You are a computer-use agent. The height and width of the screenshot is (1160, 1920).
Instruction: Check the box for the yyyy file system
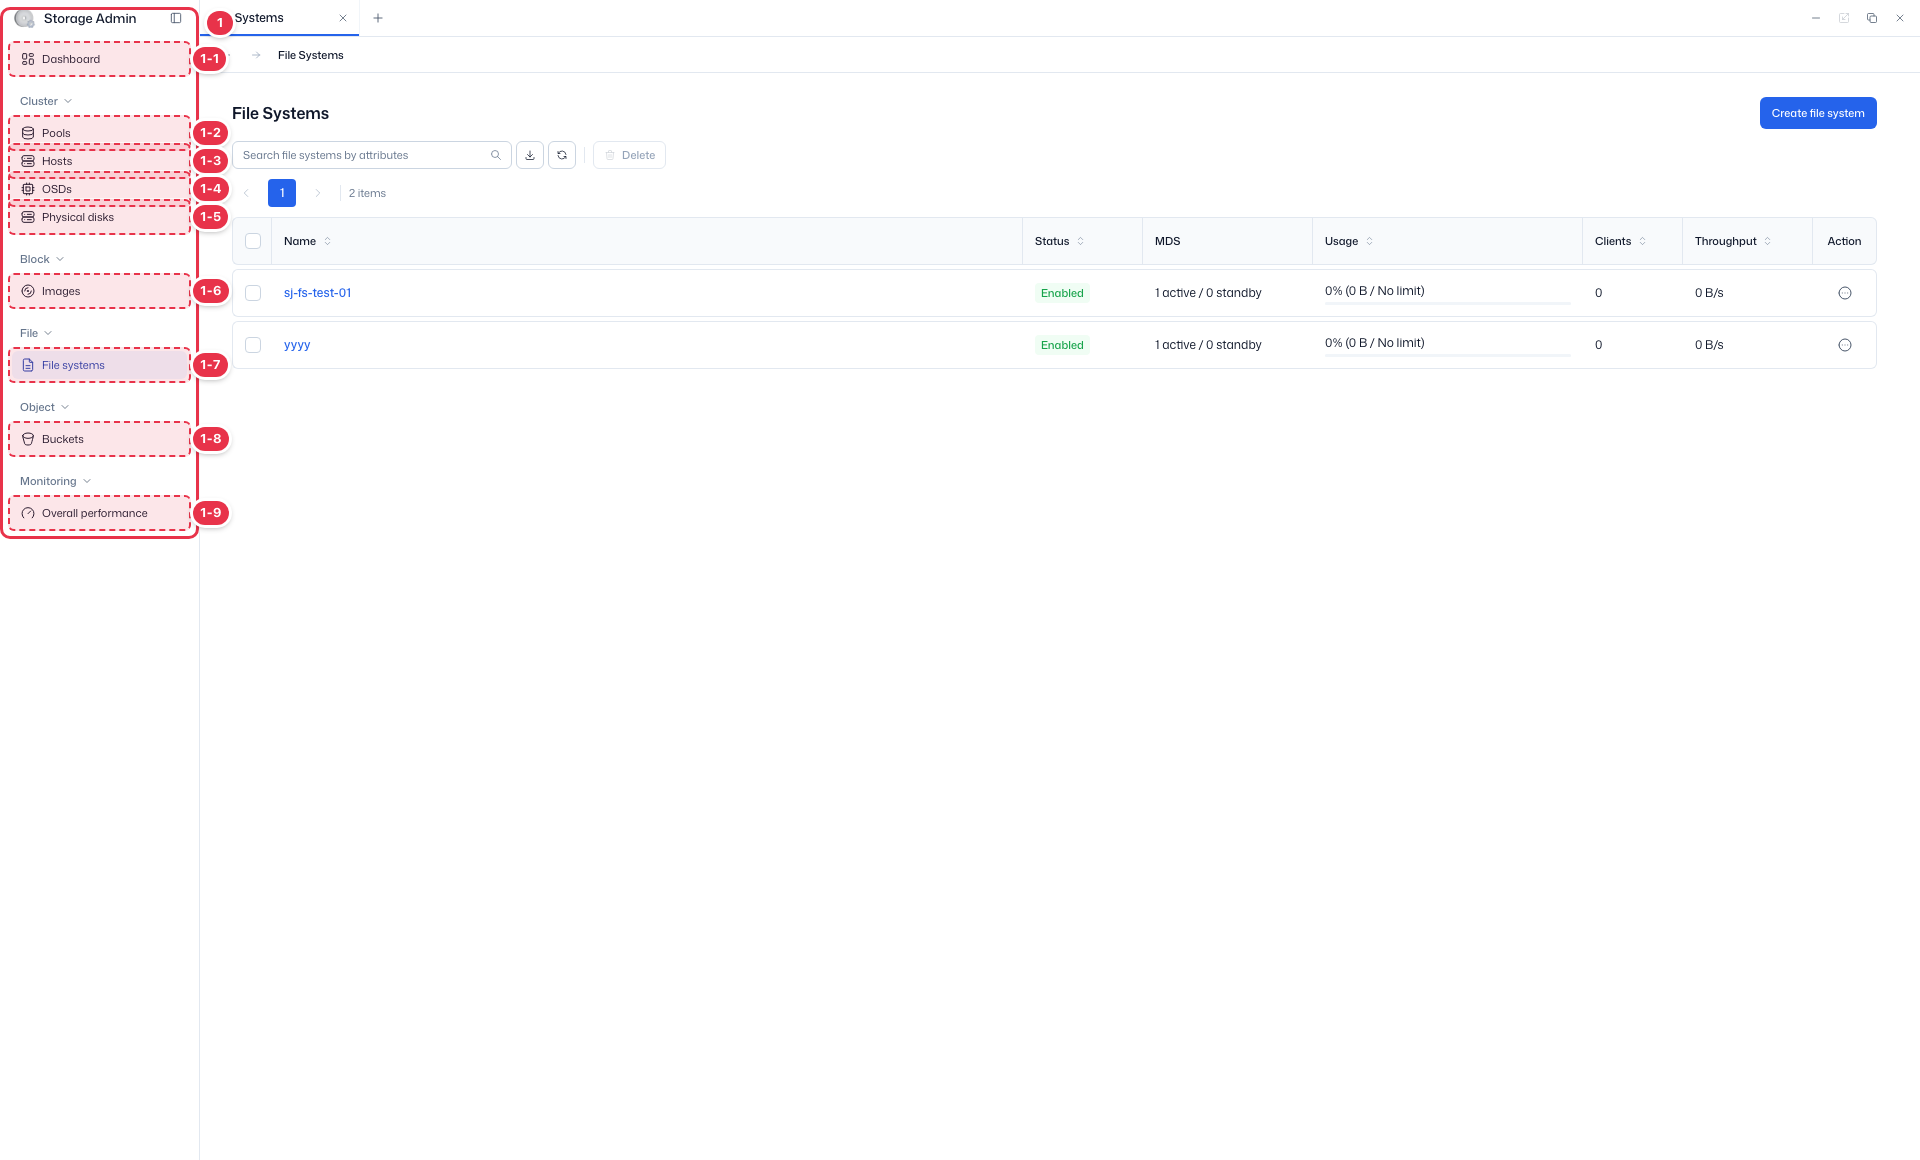[x=253, y=345]
